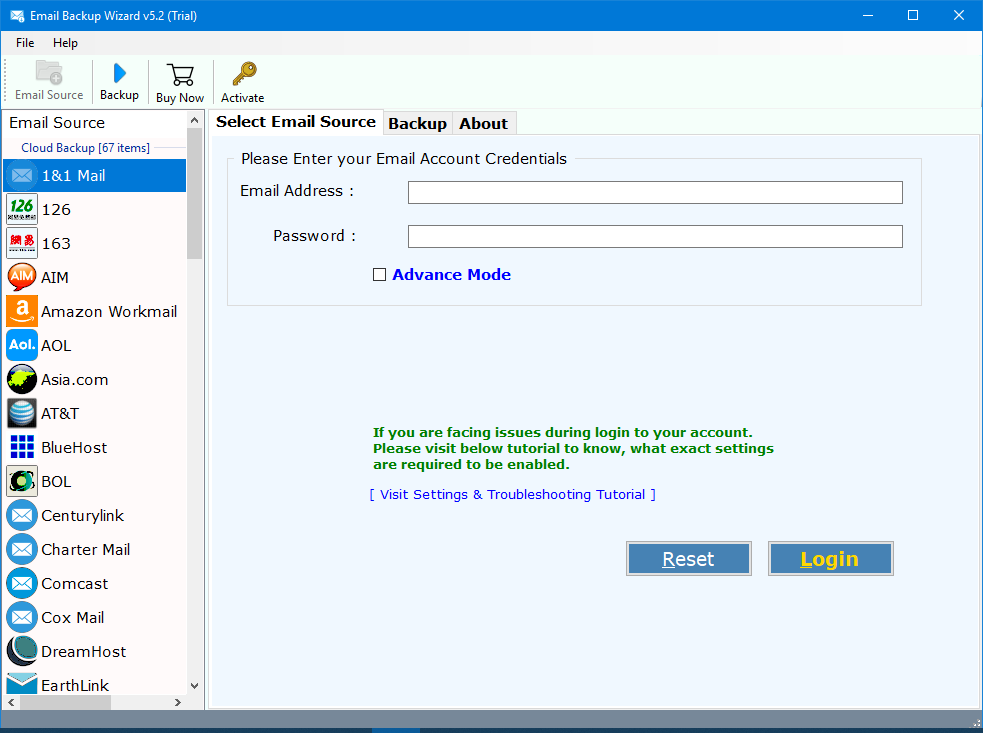This screenshot has width=983, height=733.
Task: Select the Asia.com text entry
Action: (x=75, y=379)
